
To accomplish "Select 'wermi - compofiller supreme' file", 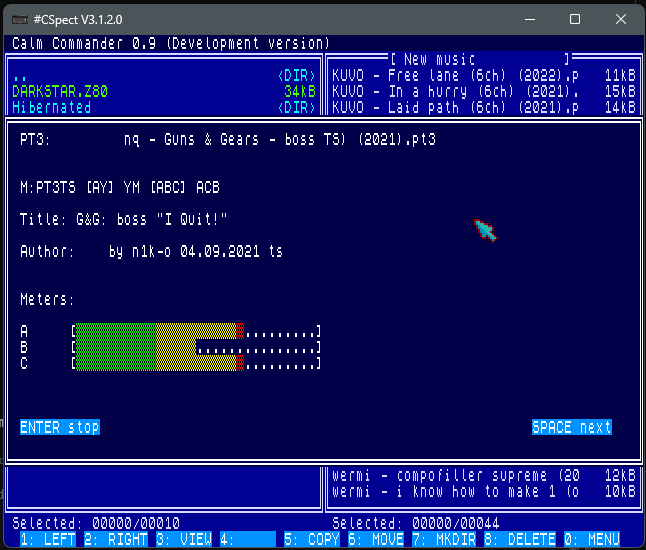I will point(484,475).
